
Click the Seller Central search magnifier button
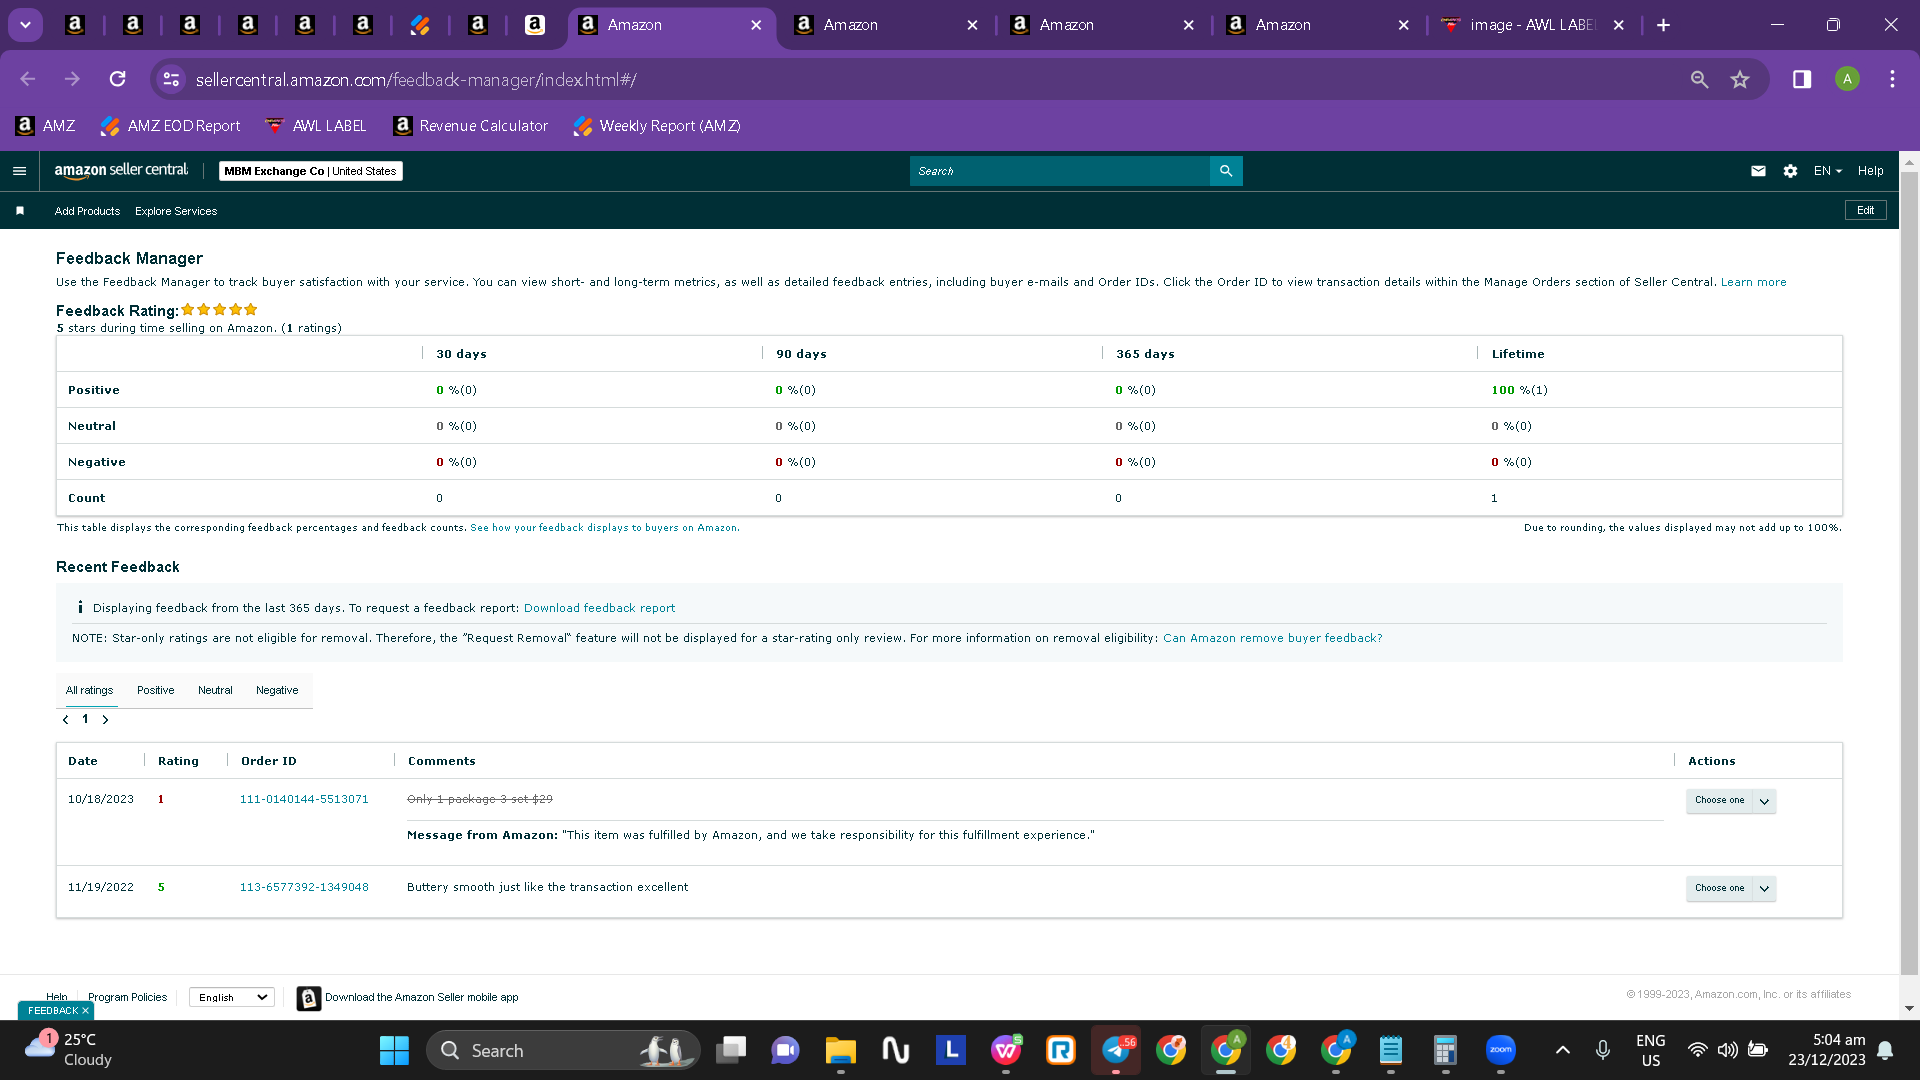click(x=1226, y=171)
